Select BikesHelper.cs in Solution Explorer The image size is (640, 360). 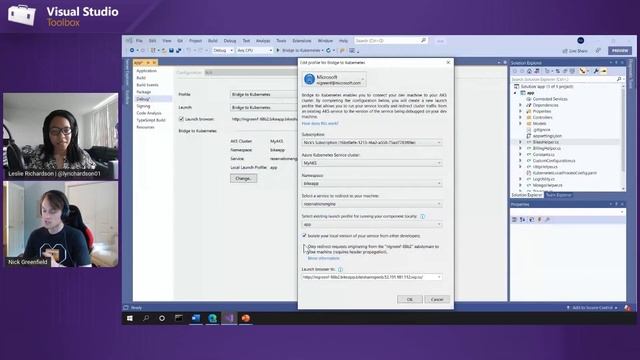546,142
